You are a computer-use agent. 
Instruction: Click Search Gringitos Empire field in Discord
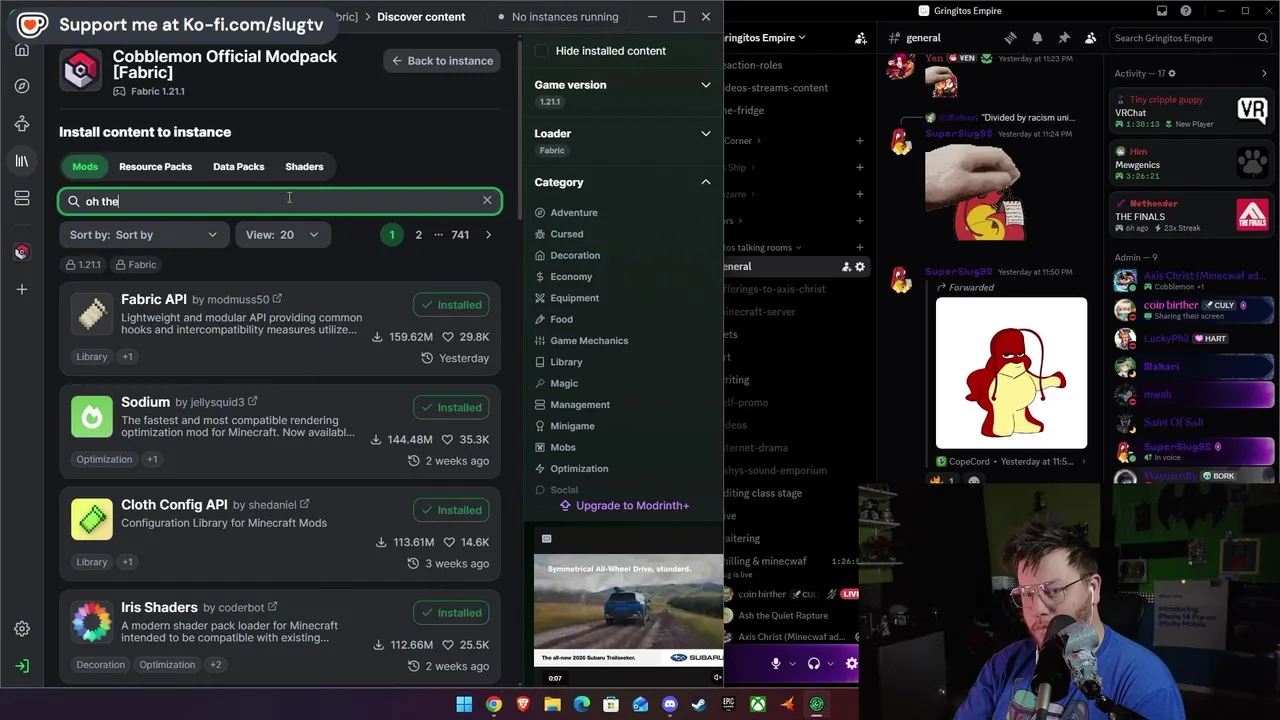(x=1191, y=38)
